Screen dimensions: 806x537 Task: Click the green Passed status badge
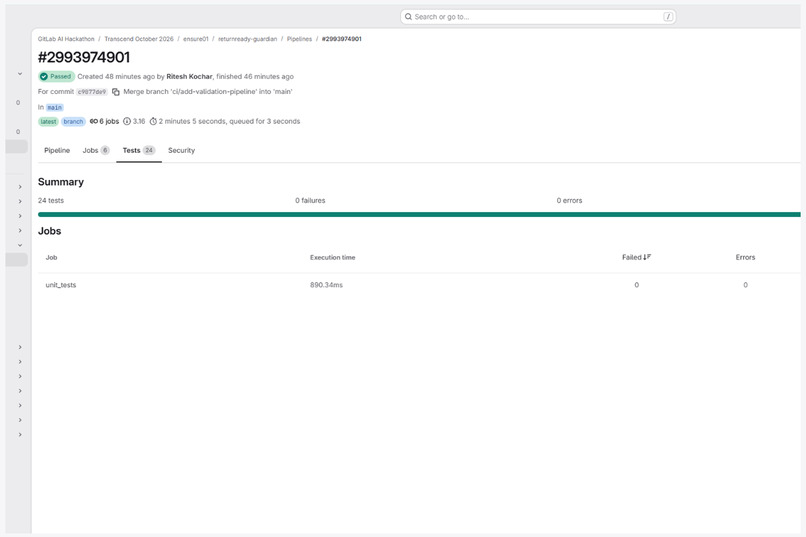57,77
